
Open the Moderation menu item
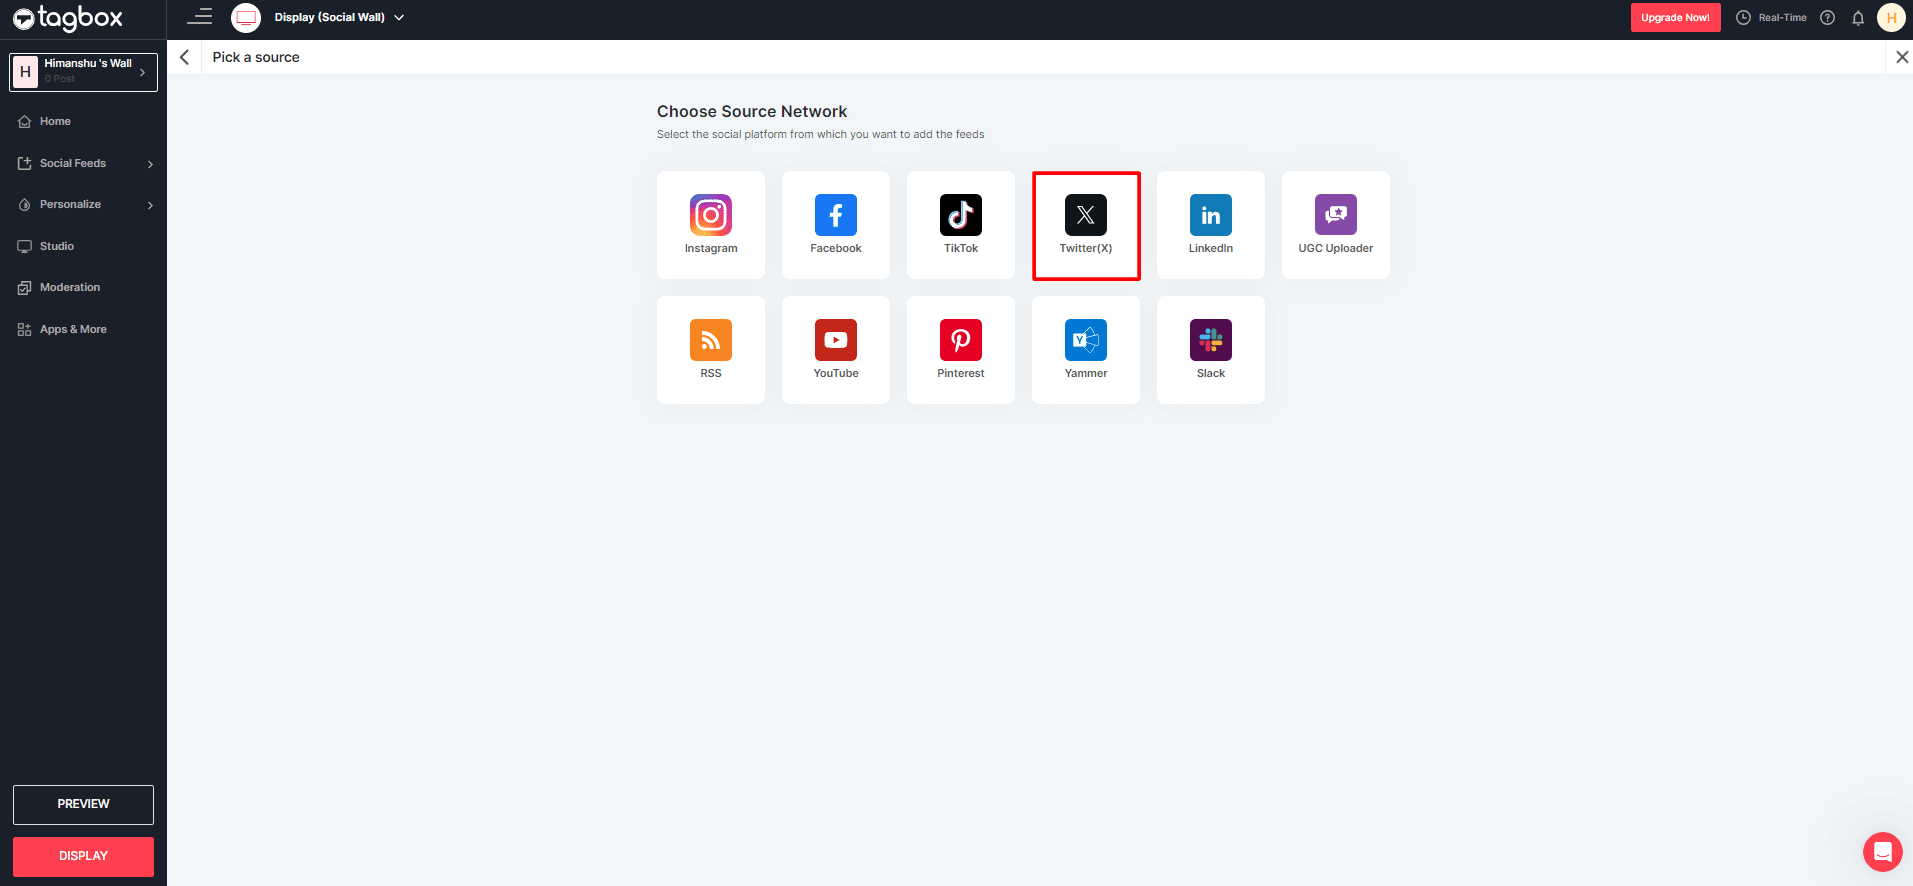tap(70, 288)
